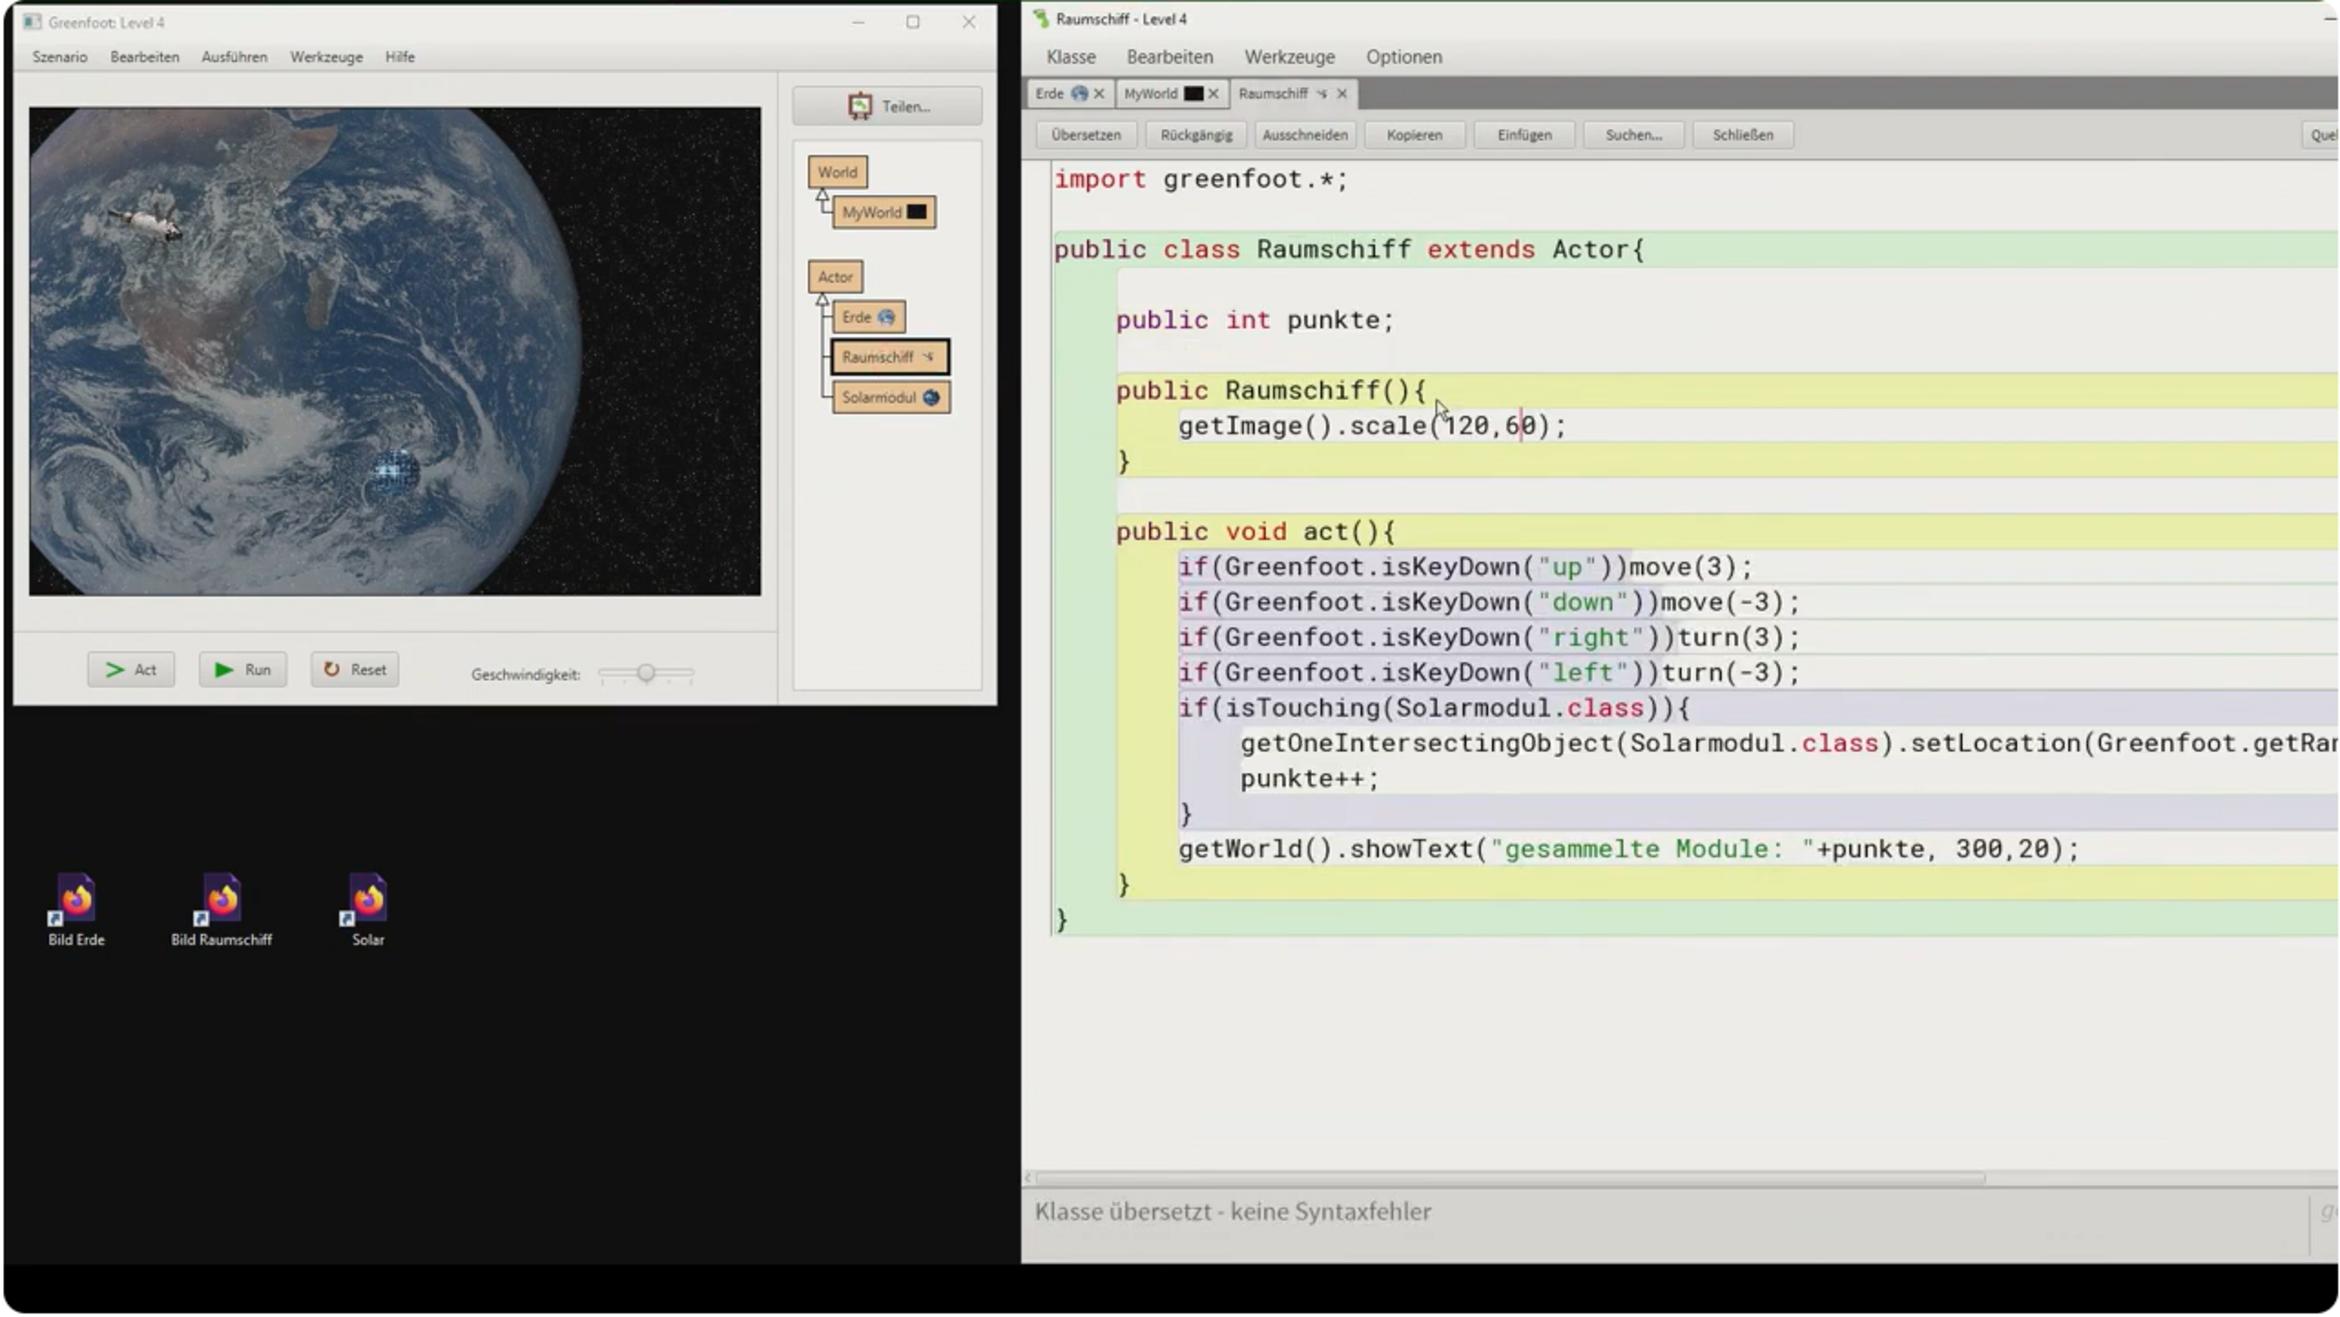Viewport: 2340px width, 1317px height.
Task: Click the Suchen... button
Action: pyautogui.click(x=1632, y=135)
